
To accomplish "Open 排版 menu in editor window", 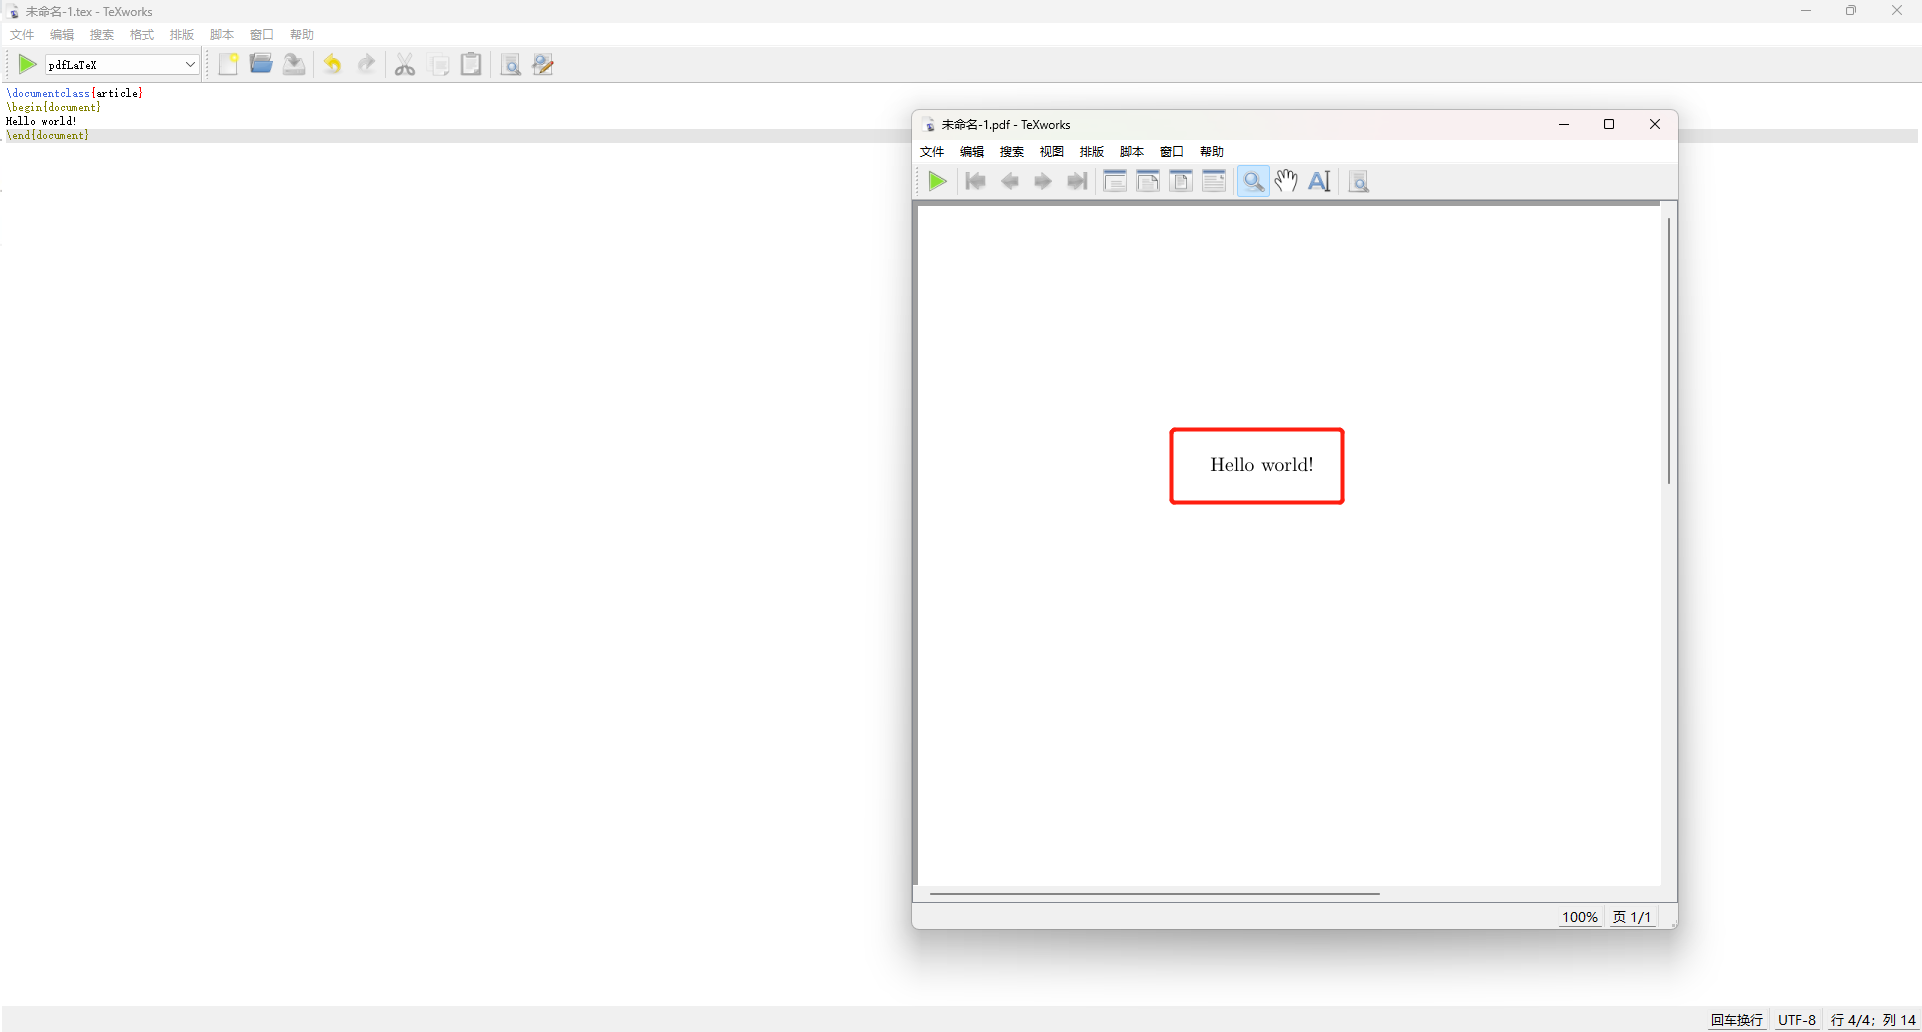I will tap(182, 35).
